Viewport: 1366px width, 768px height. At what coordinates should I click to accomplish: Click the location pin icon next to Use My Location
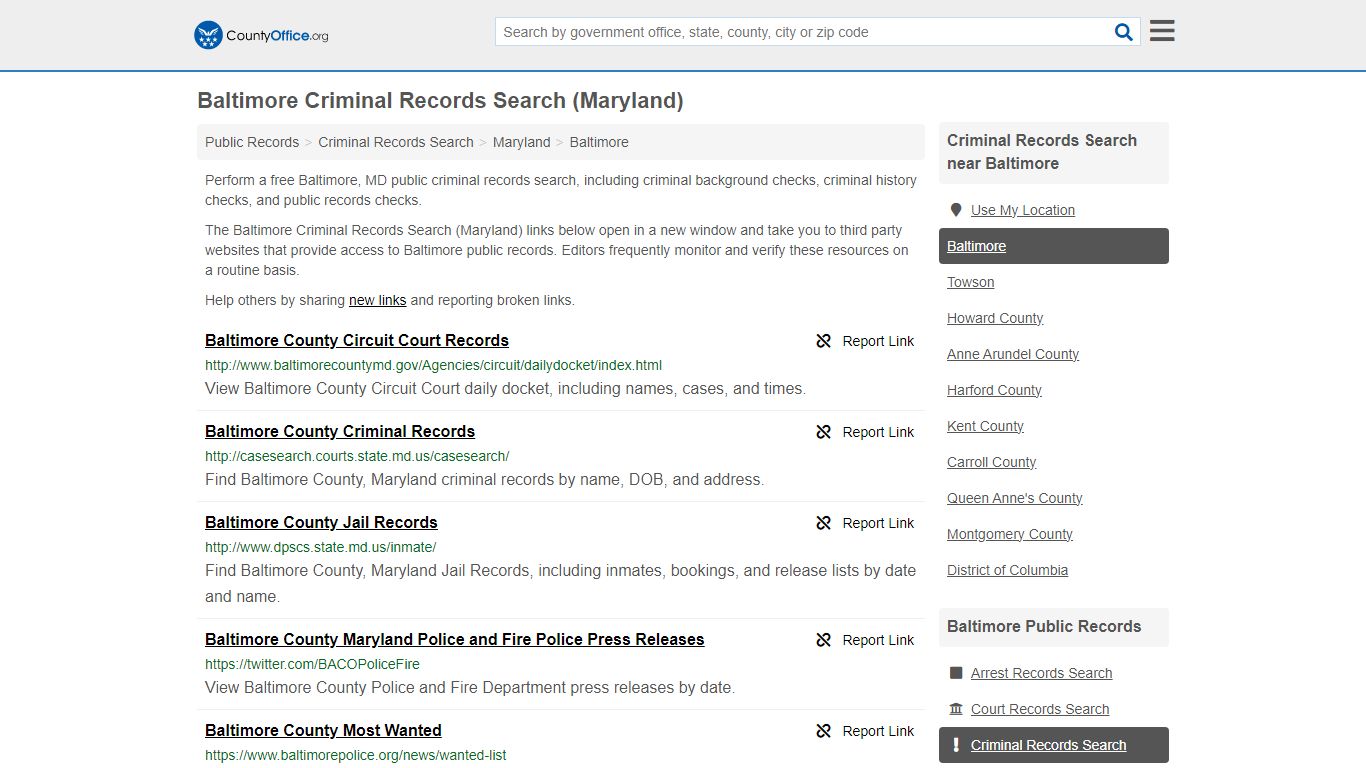[x=955, y=210]
